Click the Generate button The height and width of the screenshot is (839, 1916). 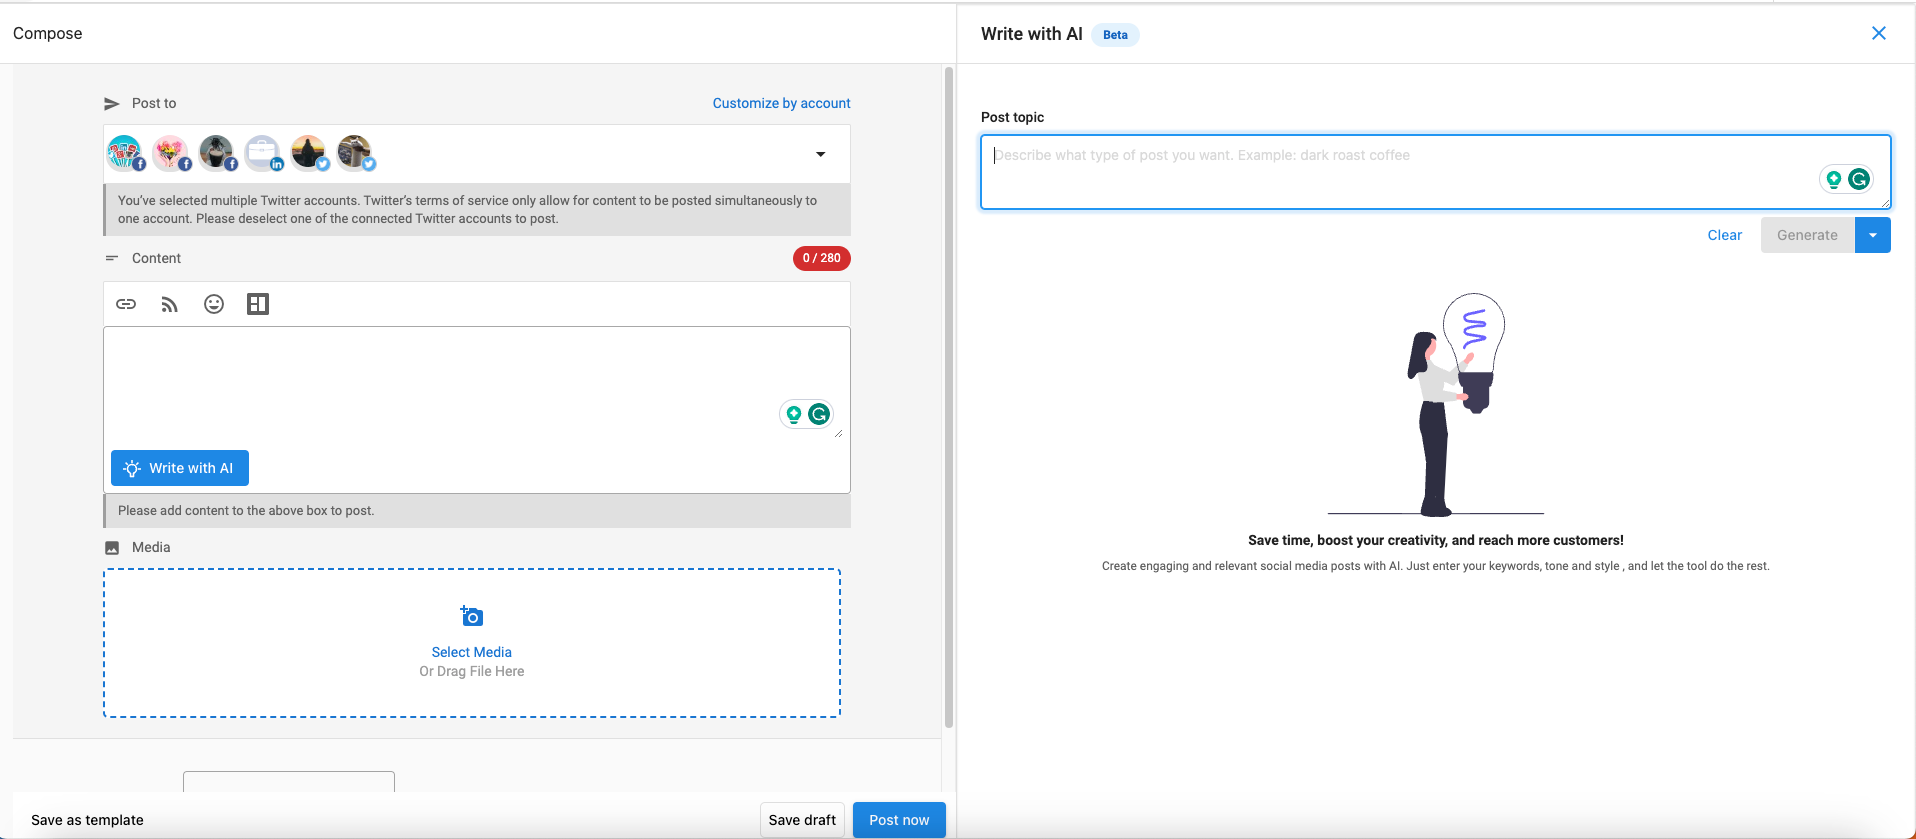[1807, 235]
